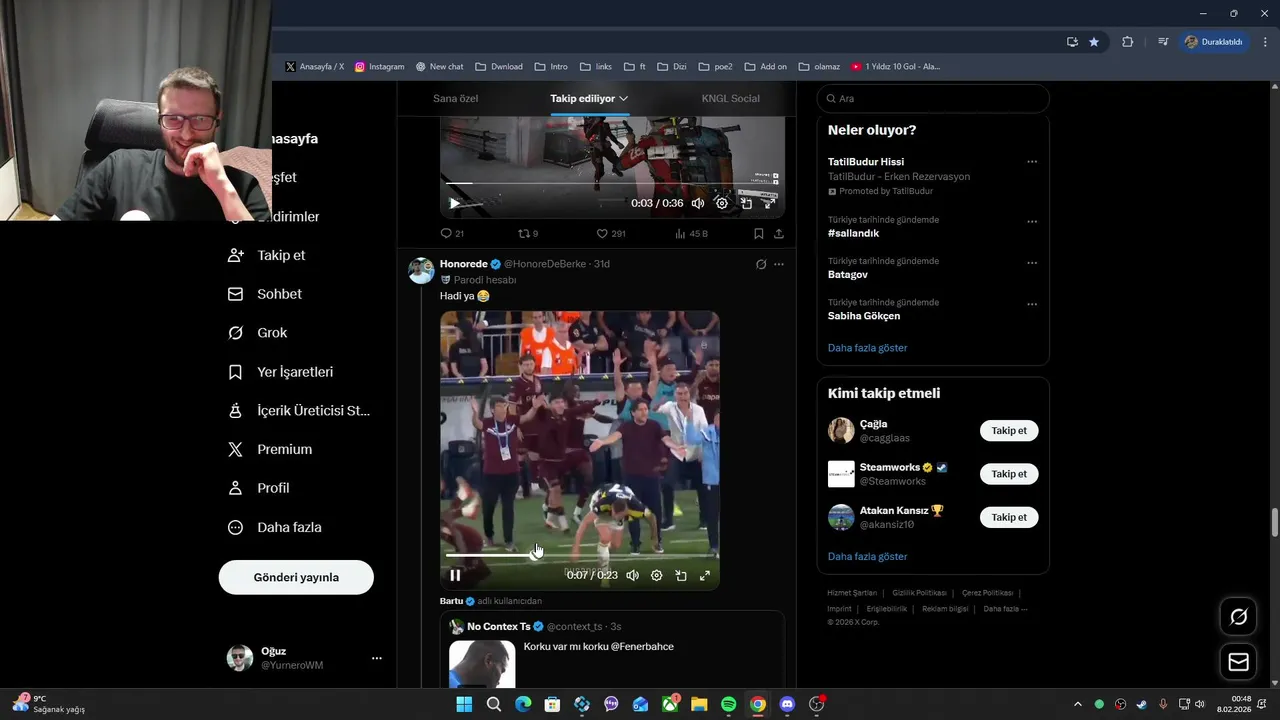This screenshot has width=1280, height=720.
Task: Repost the tweet with 9 reposts
Action: pos(528,233)
